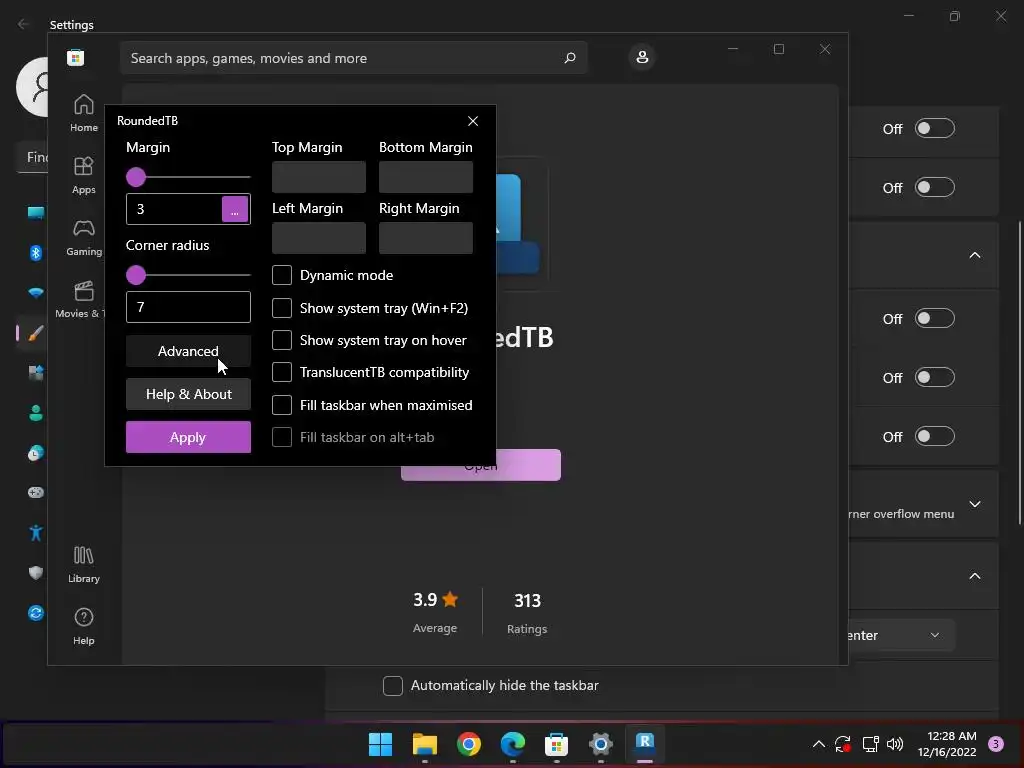Open Movies & TV in Store sidebar

84,299
